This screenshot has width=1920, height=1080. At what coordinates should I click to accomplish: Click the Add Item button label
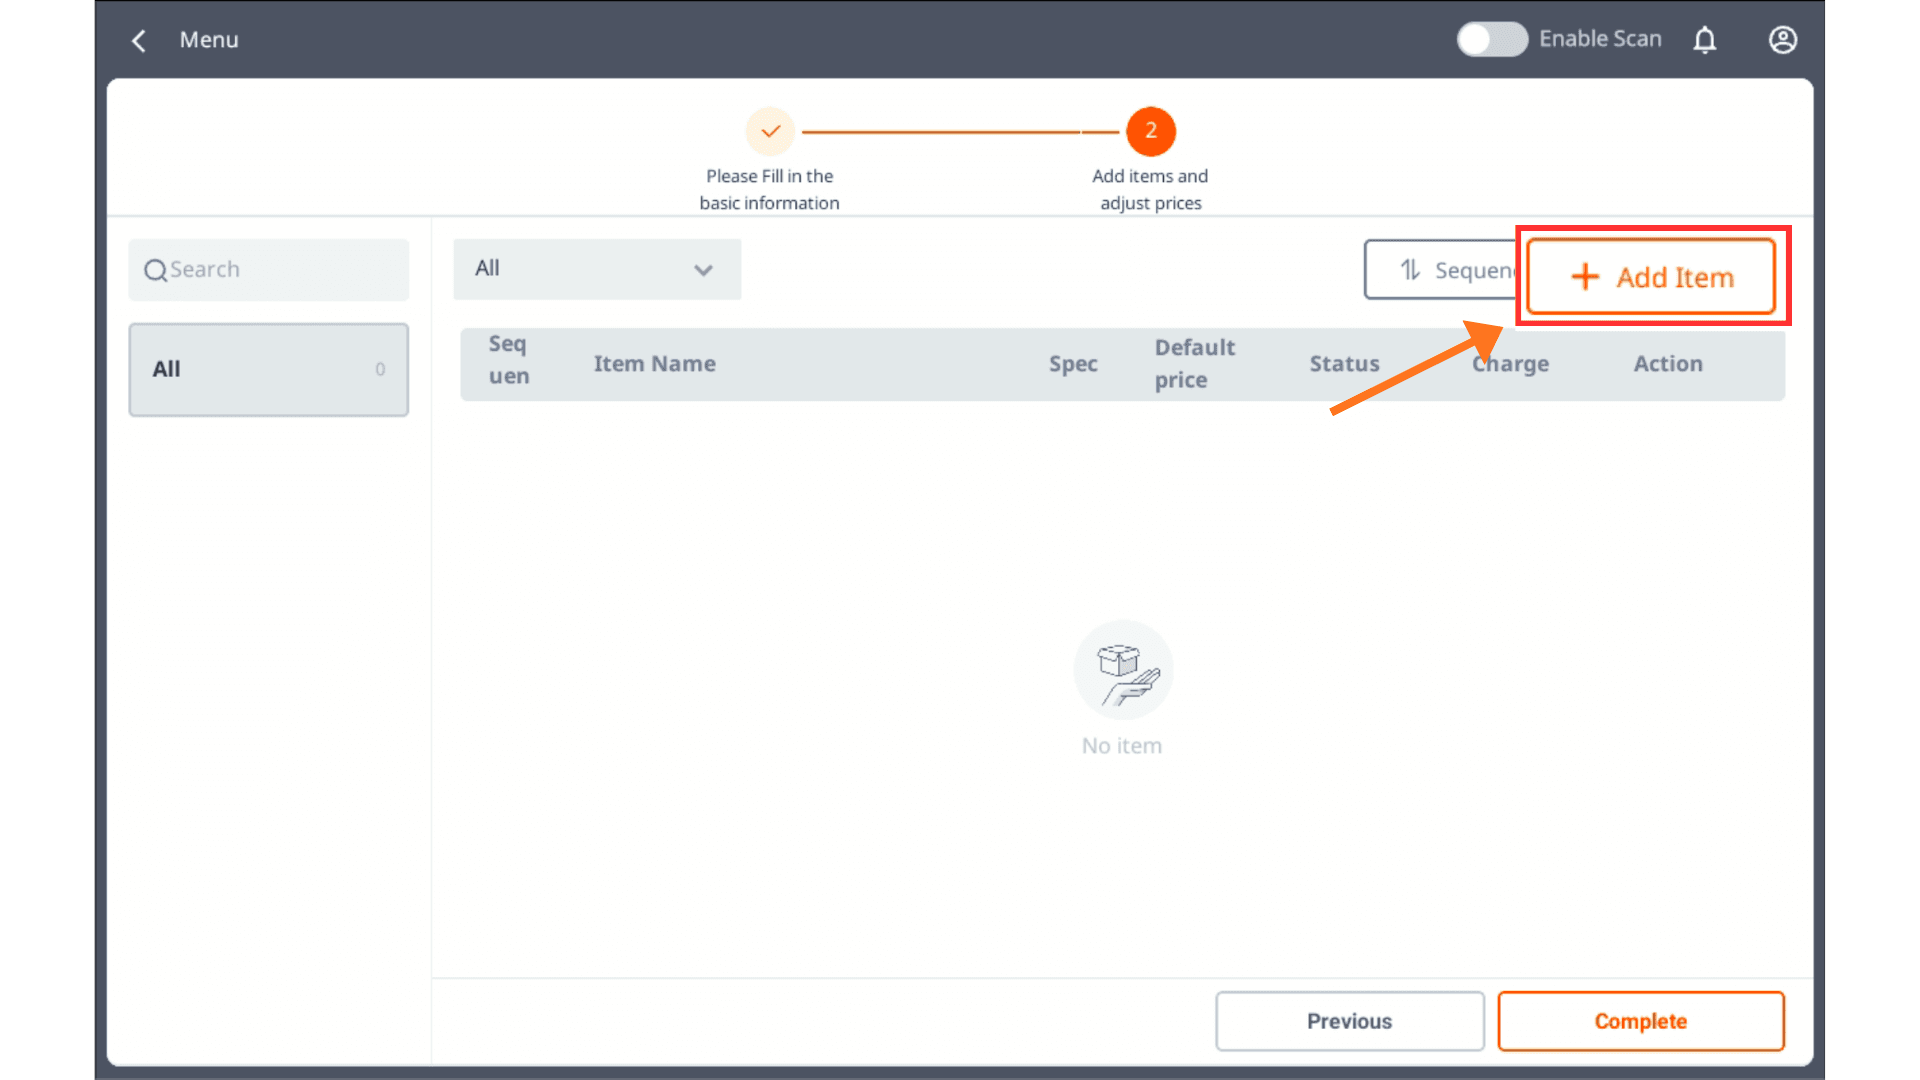pyautogui.click(x=1675, y=277)
